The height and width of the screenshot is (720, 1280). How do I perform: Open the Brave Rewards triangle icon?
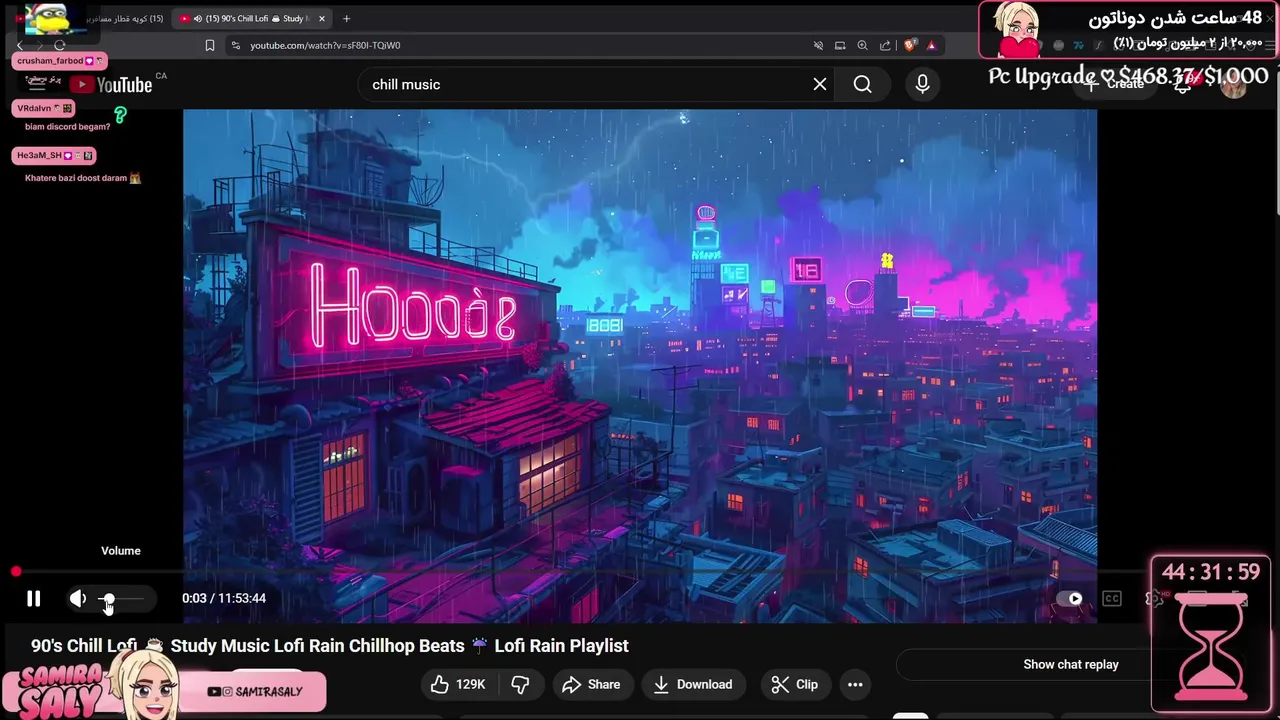point(931,45)
